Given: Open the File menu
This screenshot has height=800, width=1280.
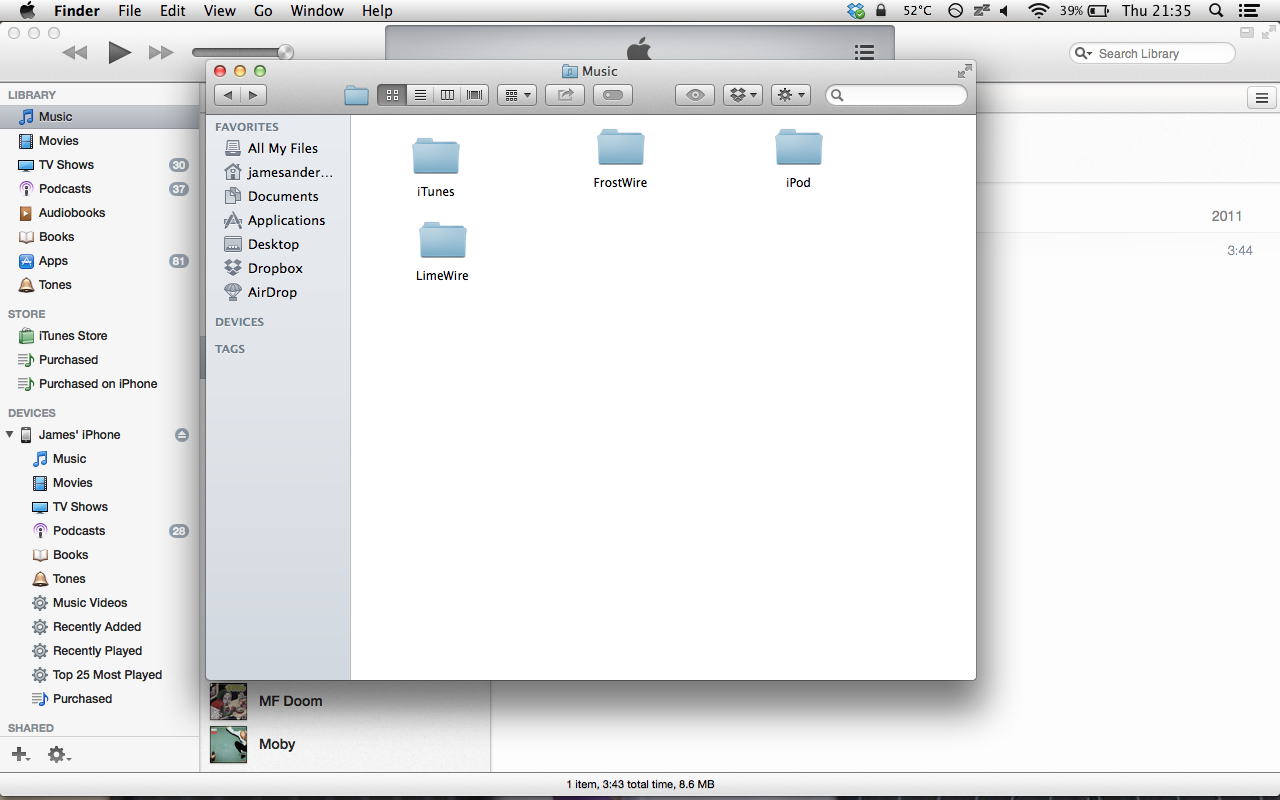Looking at the screenshot, I should coord(129,11).
